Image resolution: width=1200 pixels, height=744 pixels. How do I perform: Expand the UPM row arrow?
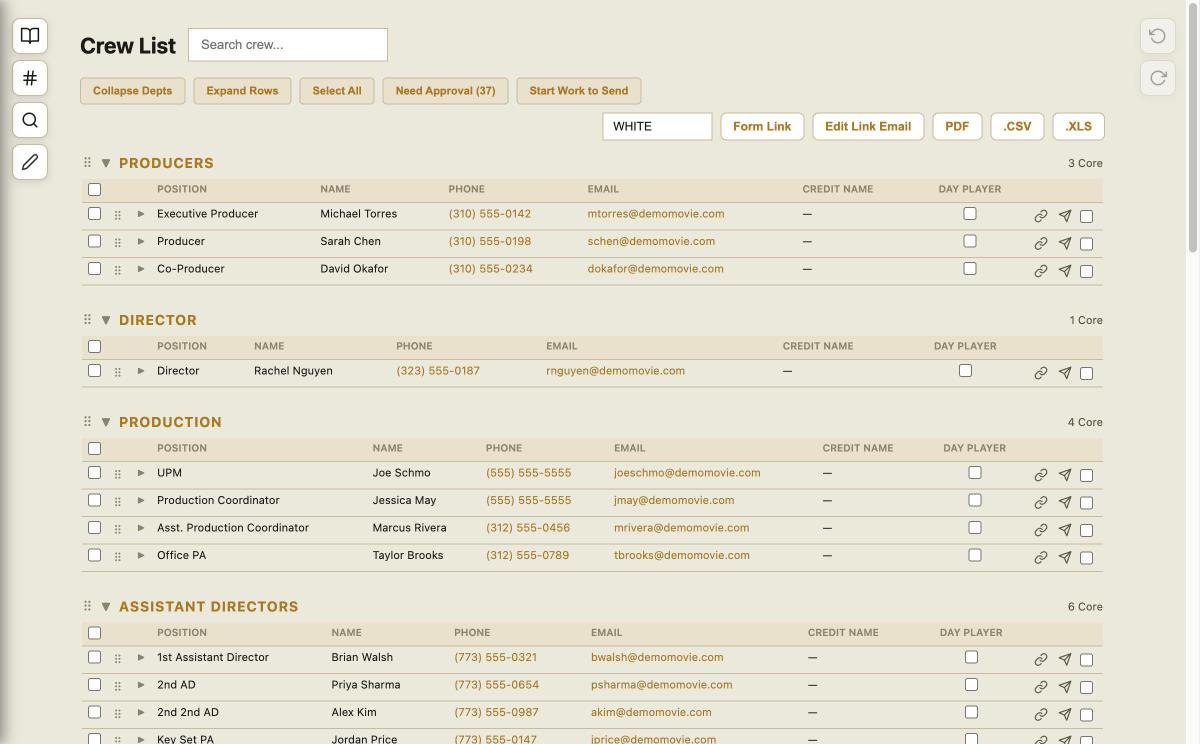click(x=141, y=473)
